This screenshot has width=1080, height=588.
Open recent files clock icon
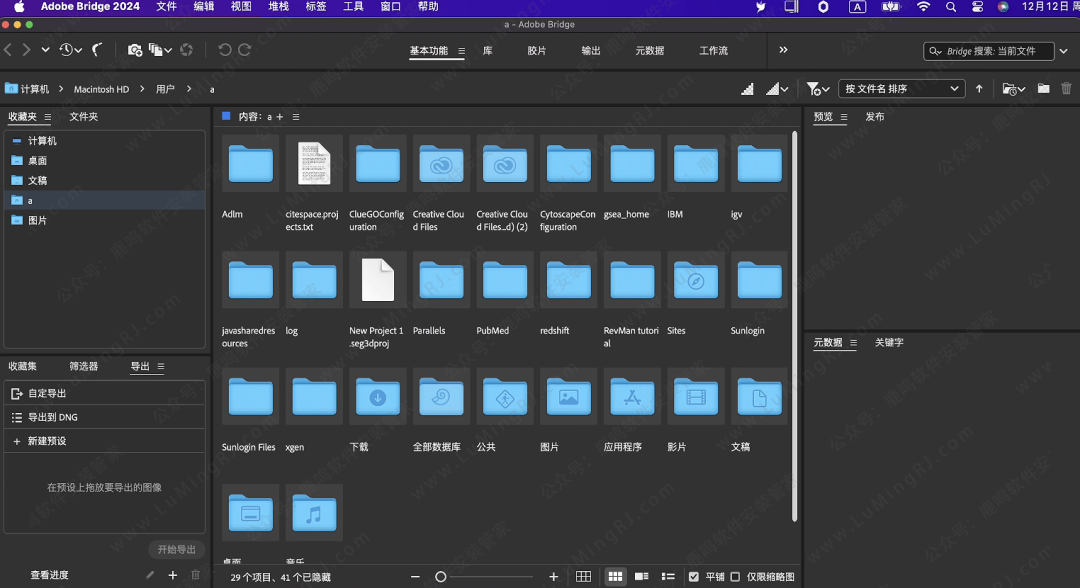[x=66, y=49]
